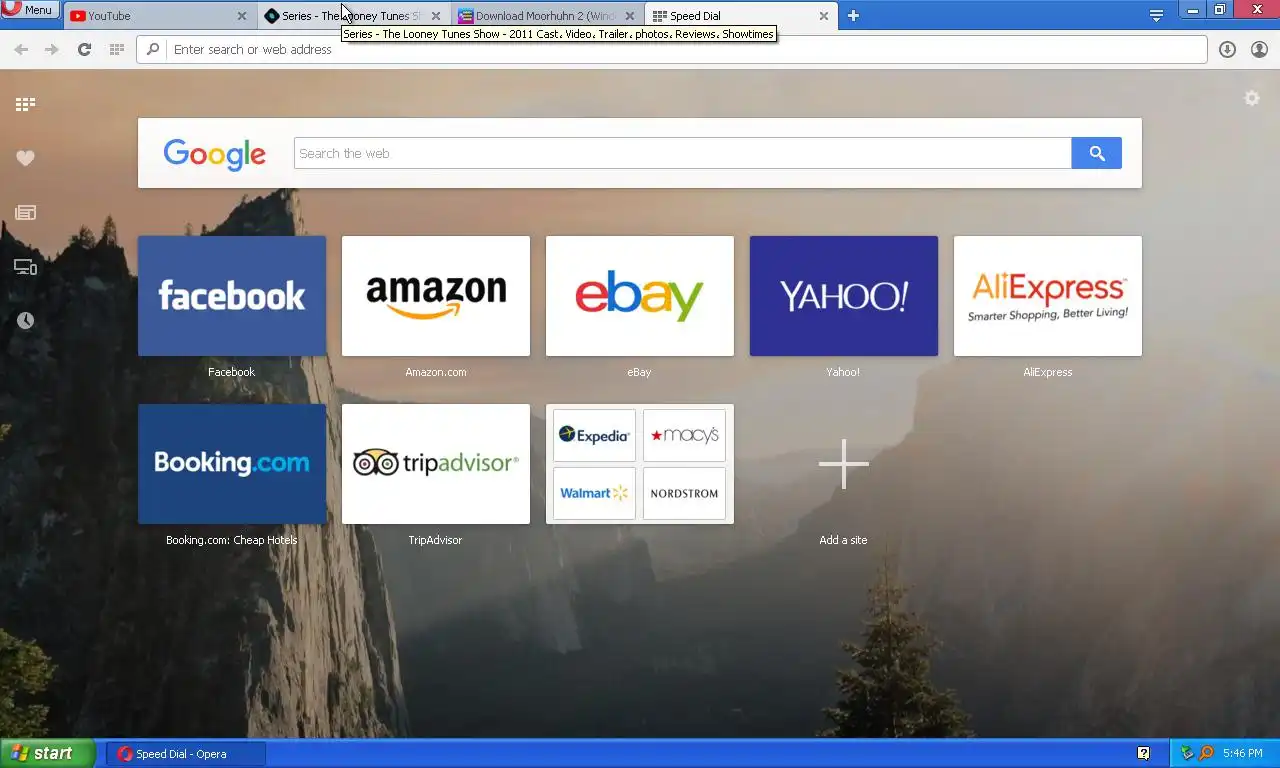The image size is (1280, 768).
Task: Open the AliExpress speed dial tile
Action: [1048, 296]
